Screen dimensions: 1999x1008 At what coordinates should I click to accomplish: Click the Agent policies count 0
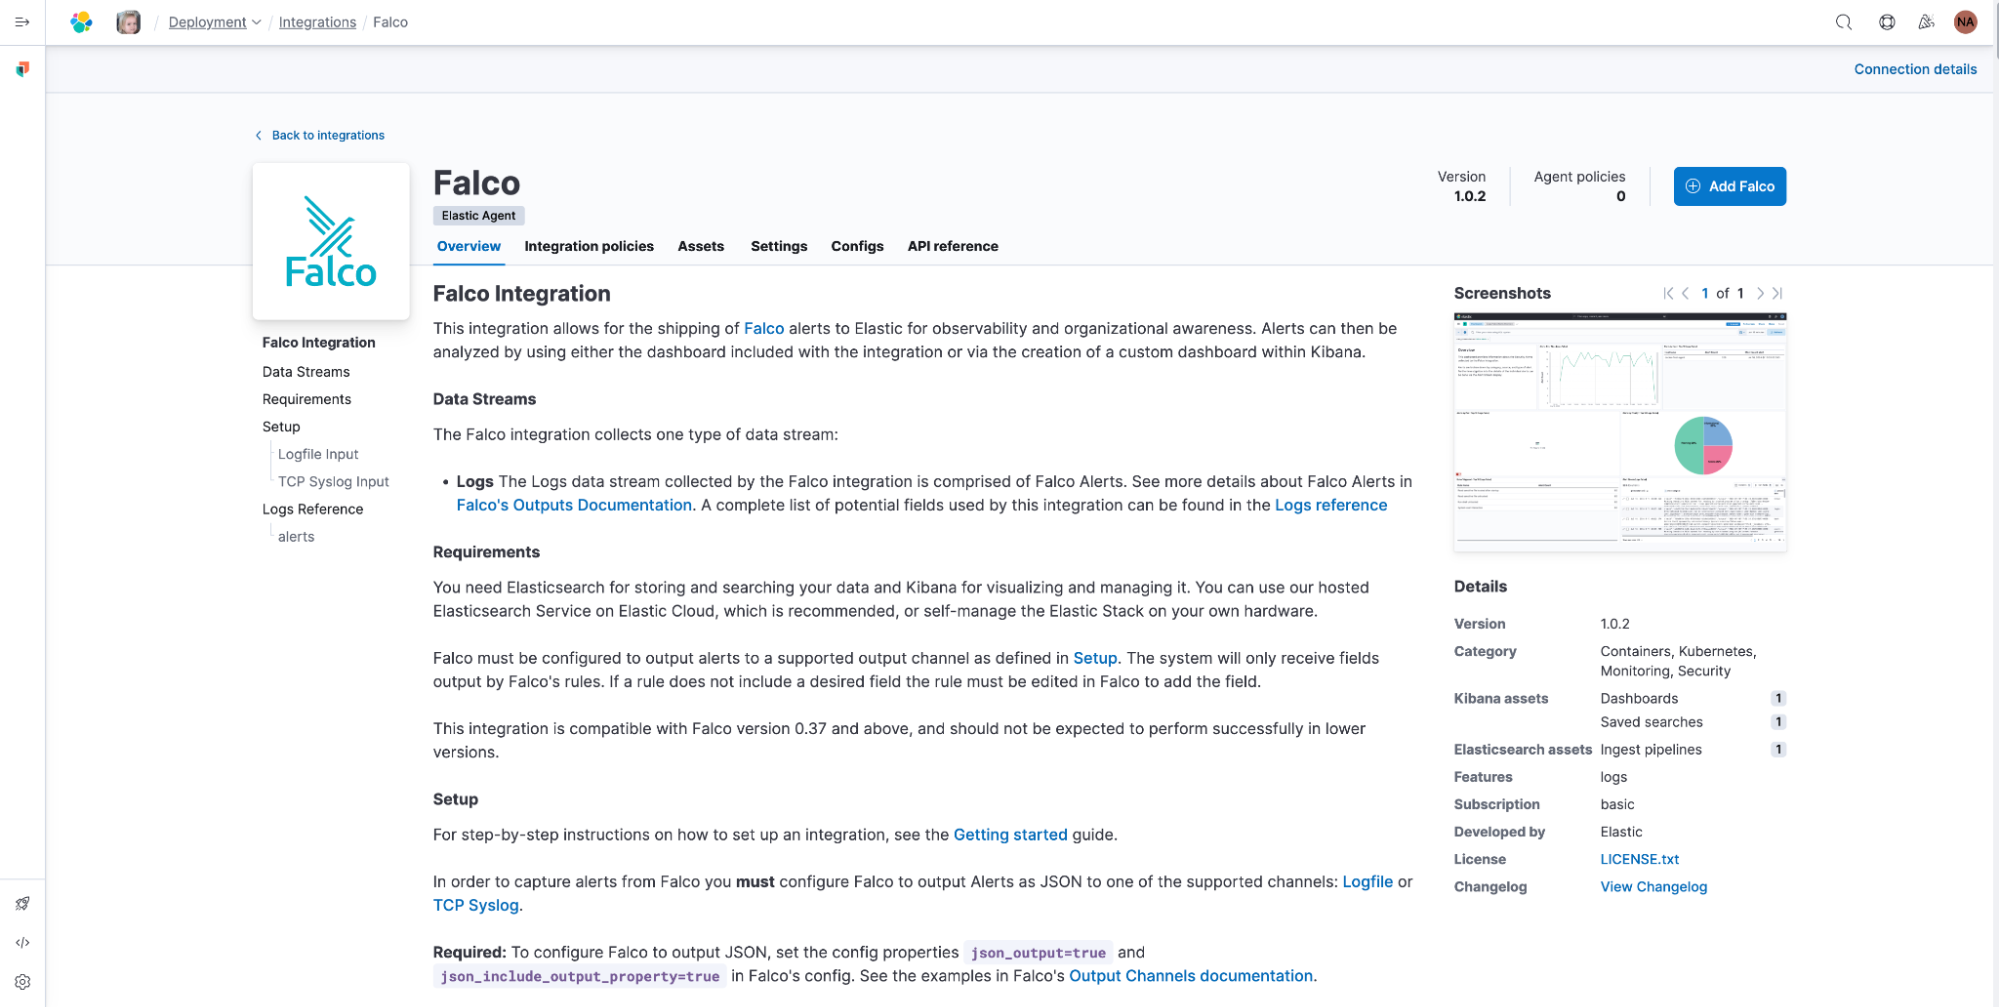pyautogui.click(x=1620, y=196)
